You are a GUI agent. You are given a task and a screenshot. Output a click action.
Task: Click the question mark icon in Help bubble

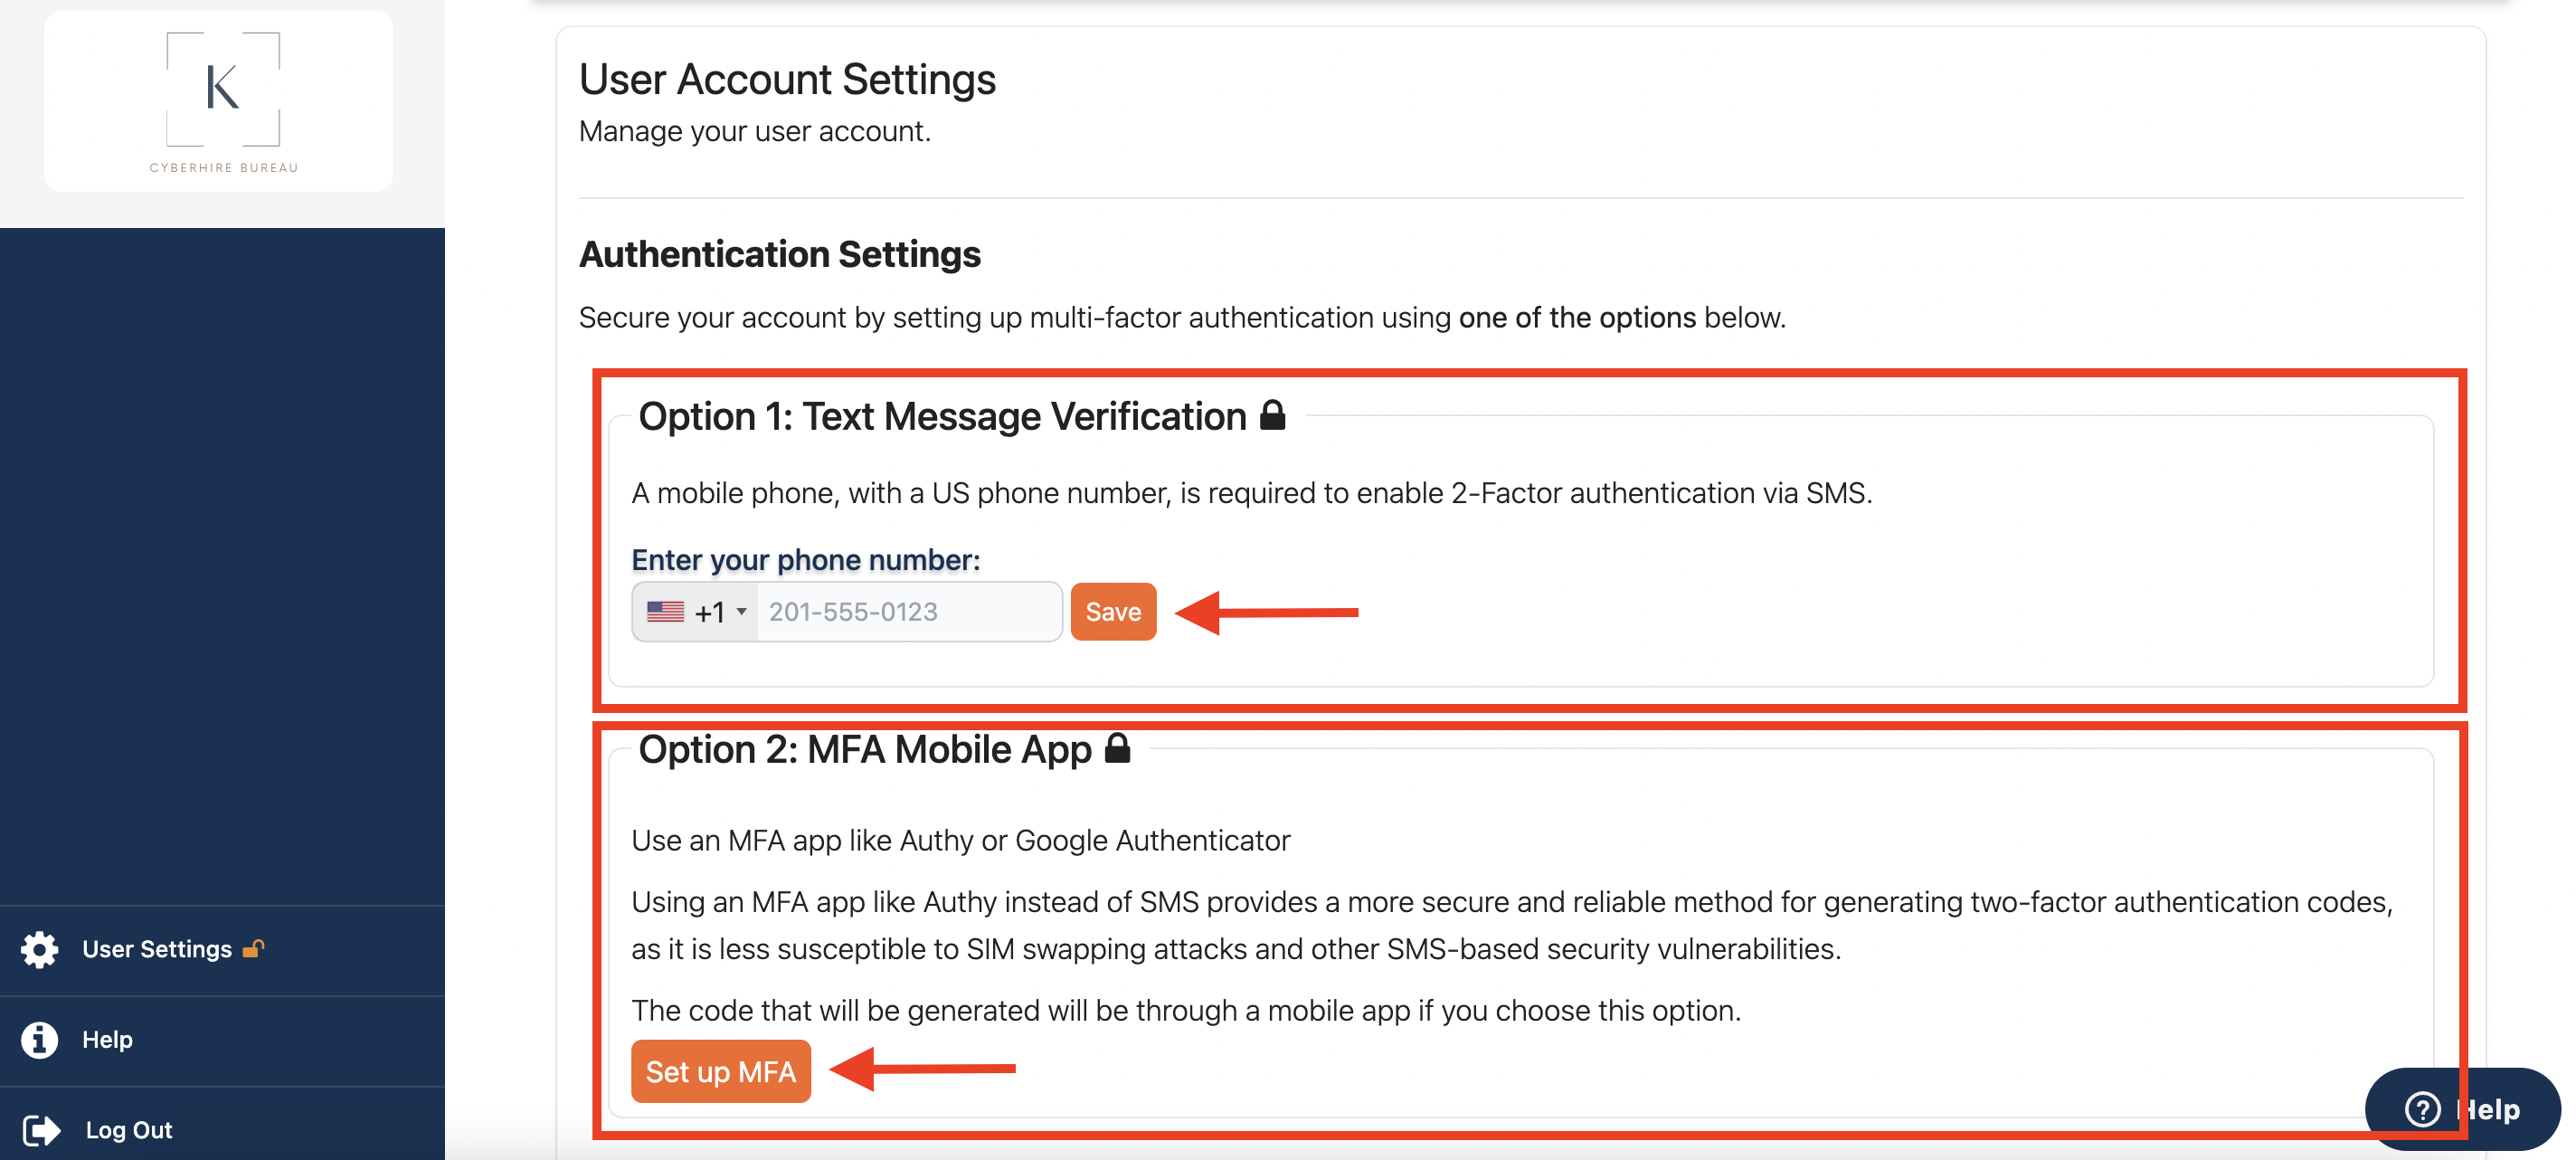(x=2422, y=1109)
